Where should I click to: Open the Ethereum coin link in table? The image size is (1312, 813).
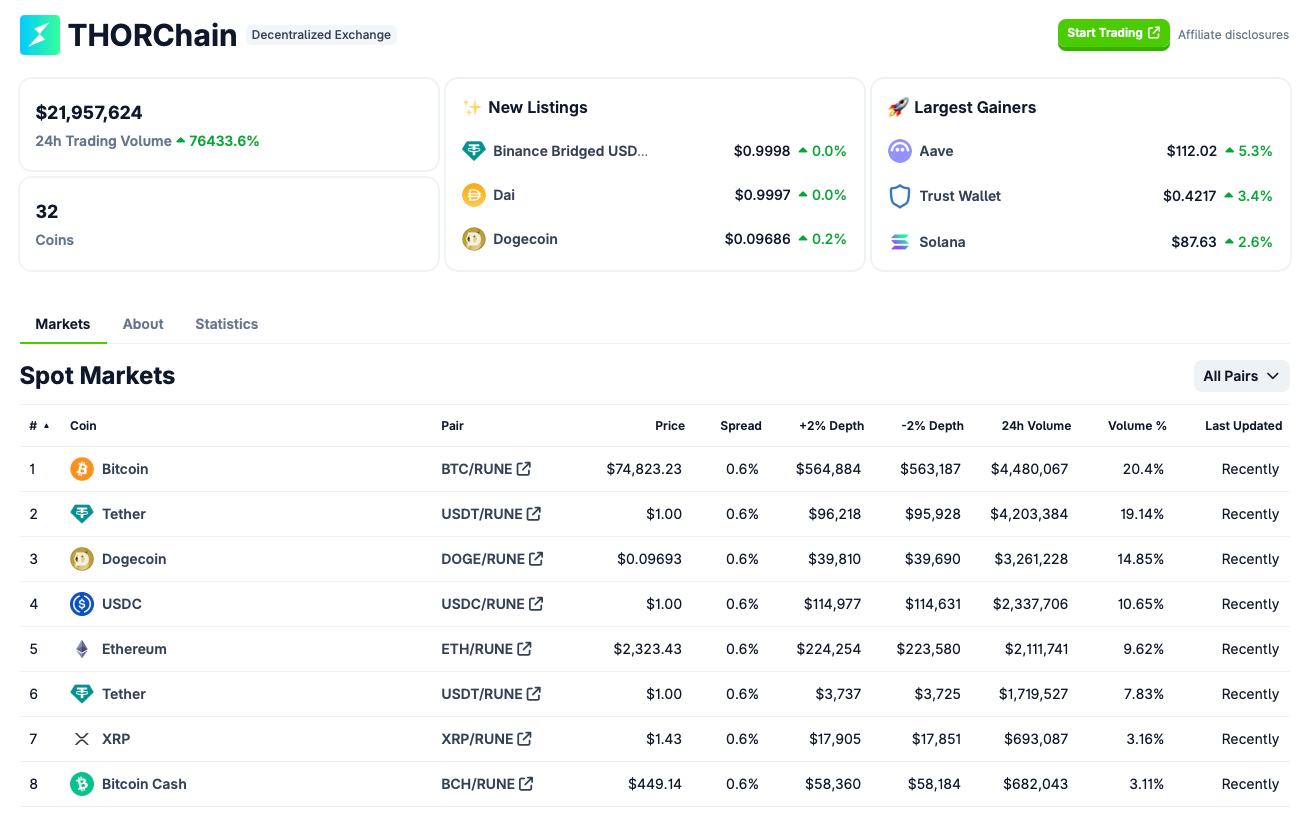[x=134, y=649]
